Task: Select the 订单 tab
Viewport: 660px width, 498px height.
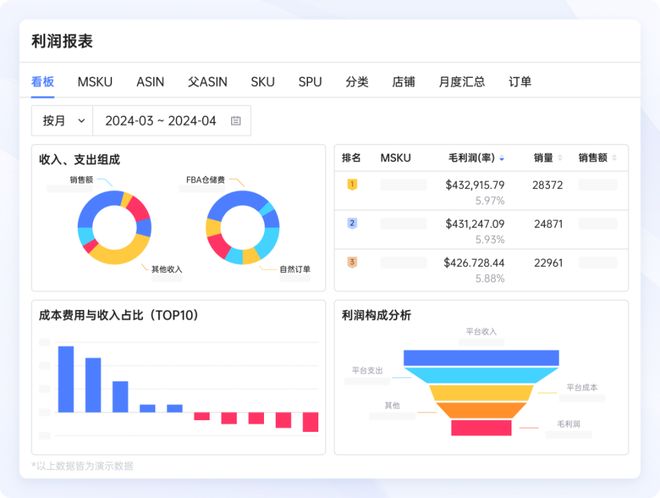Action: click(x=520, y=81)
